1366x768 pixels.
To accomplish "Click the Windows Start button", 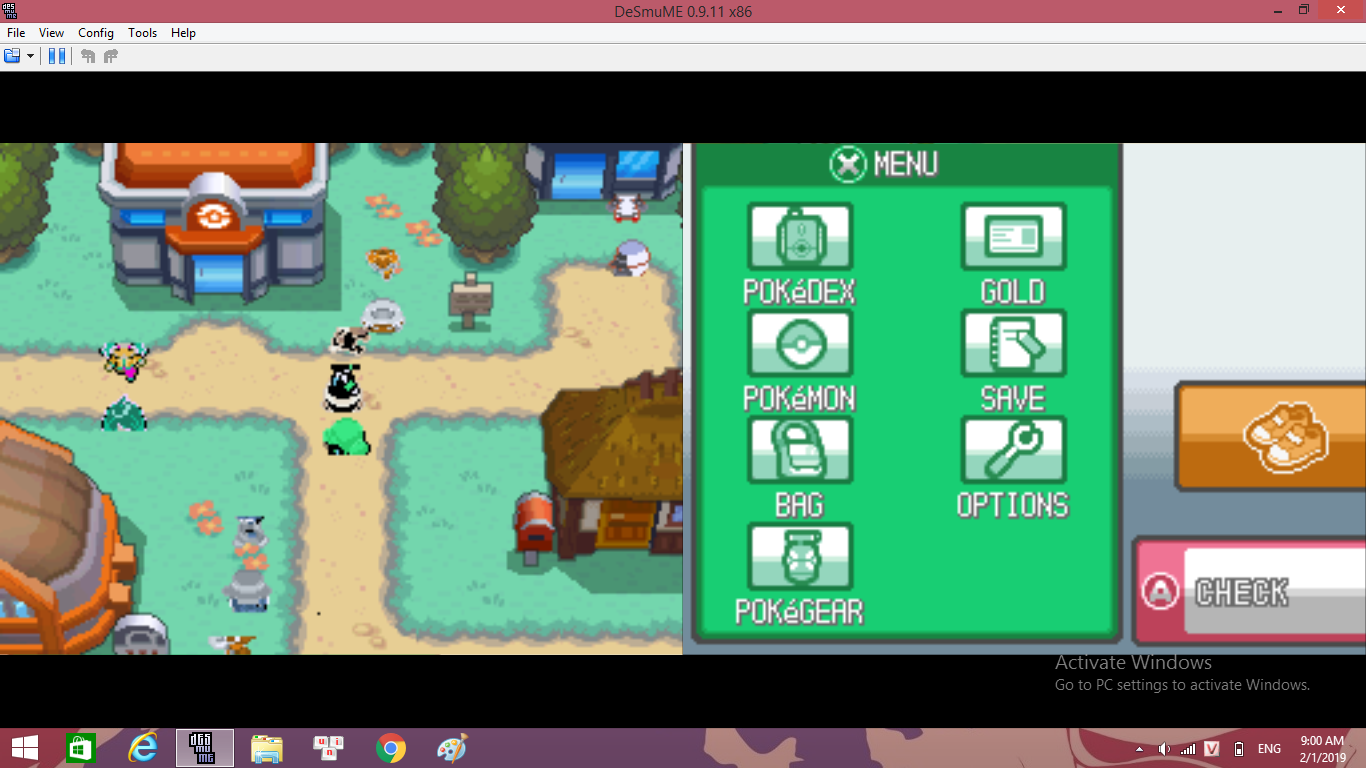I will click(24, 748).
